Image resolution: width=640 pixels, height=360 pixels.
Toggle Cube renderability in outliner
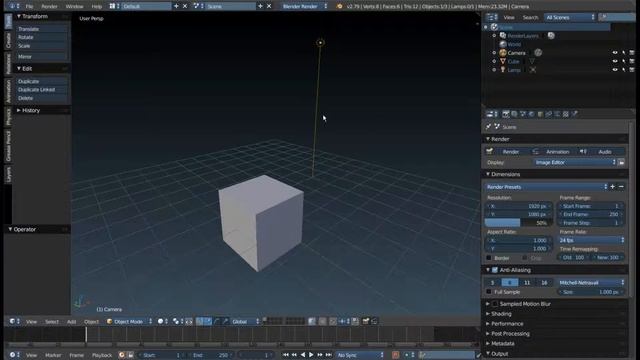(x=632, y=61)
